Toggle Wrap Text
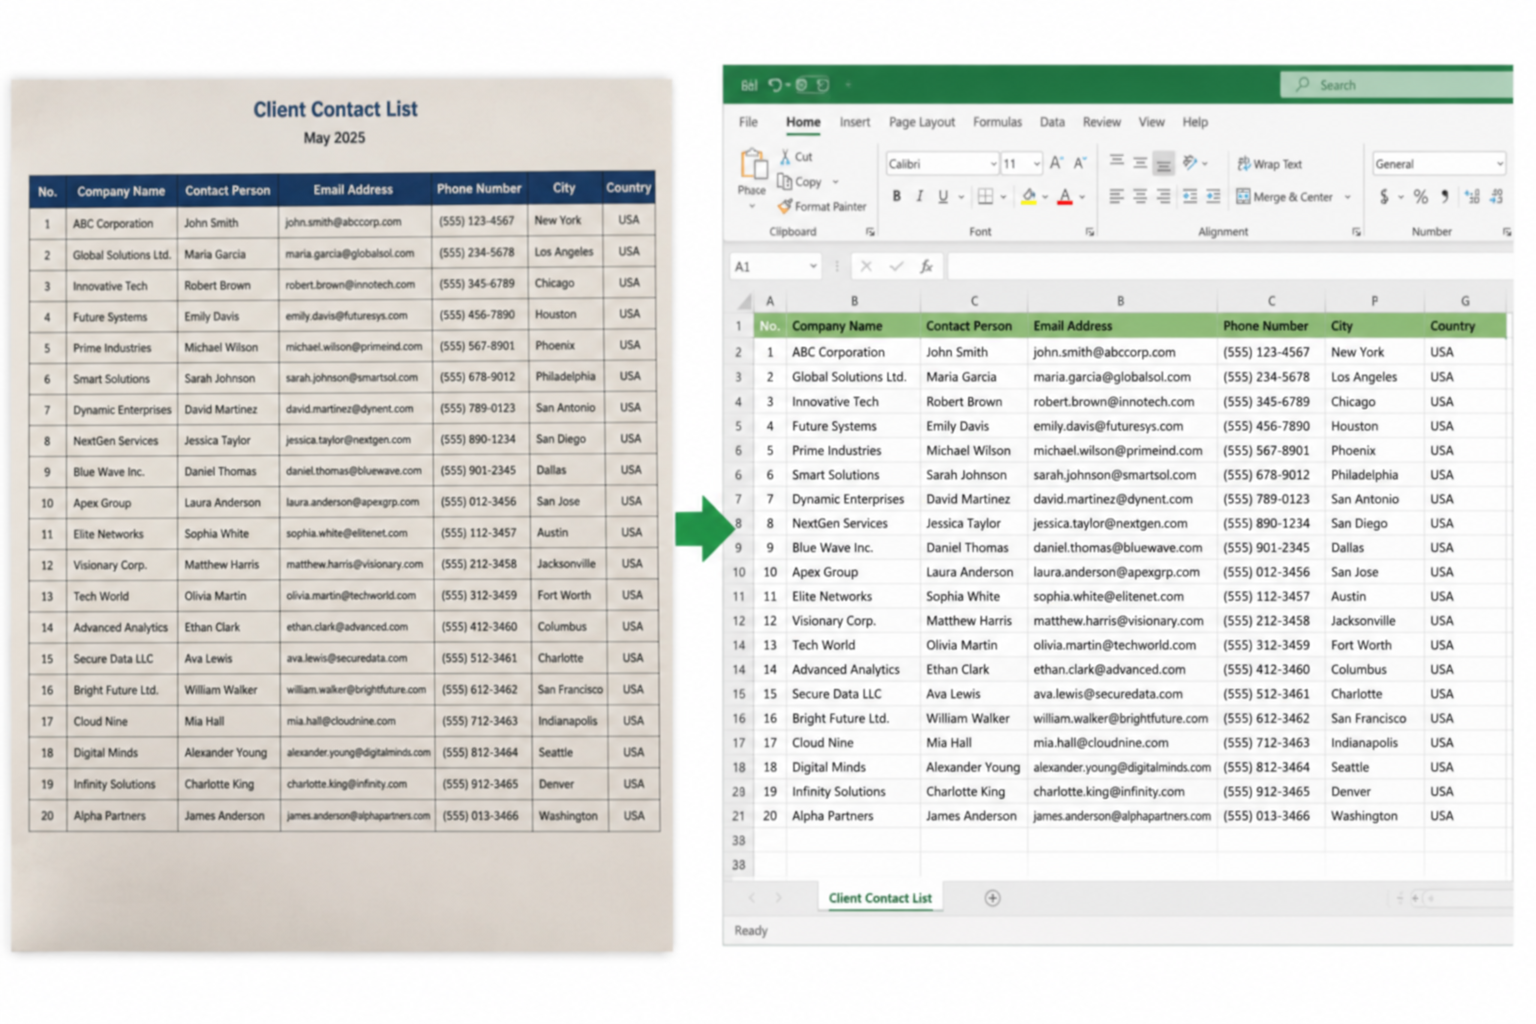The width and height of the screenshot is (1536, 1024). click(x=1270, y=164)
